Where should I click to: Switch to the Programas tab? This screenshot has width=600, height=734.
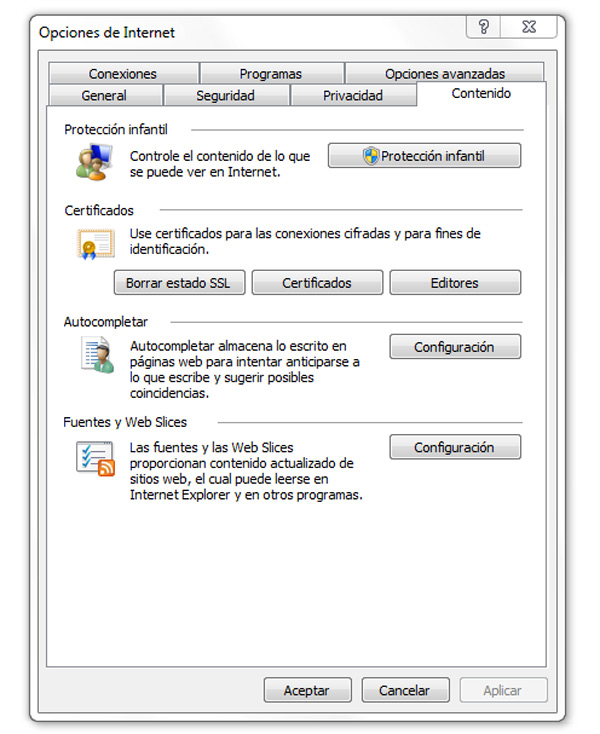tap(271, 74)
